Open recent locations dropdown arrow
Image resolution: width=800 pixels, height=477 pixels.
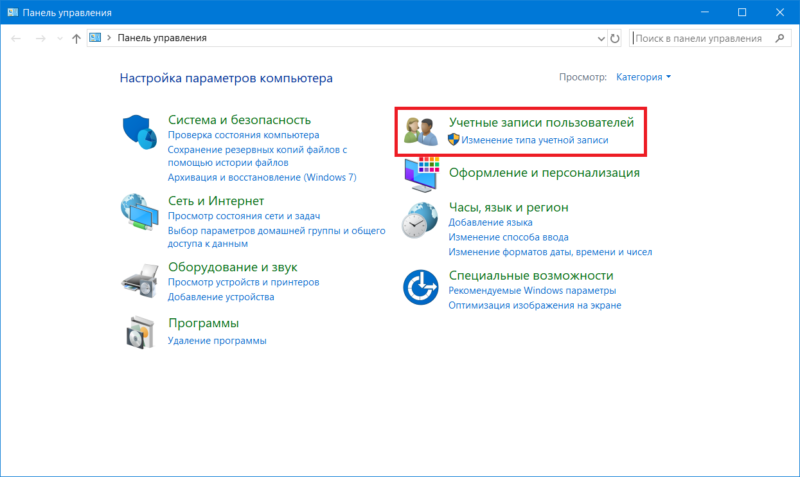pos(60,39)
